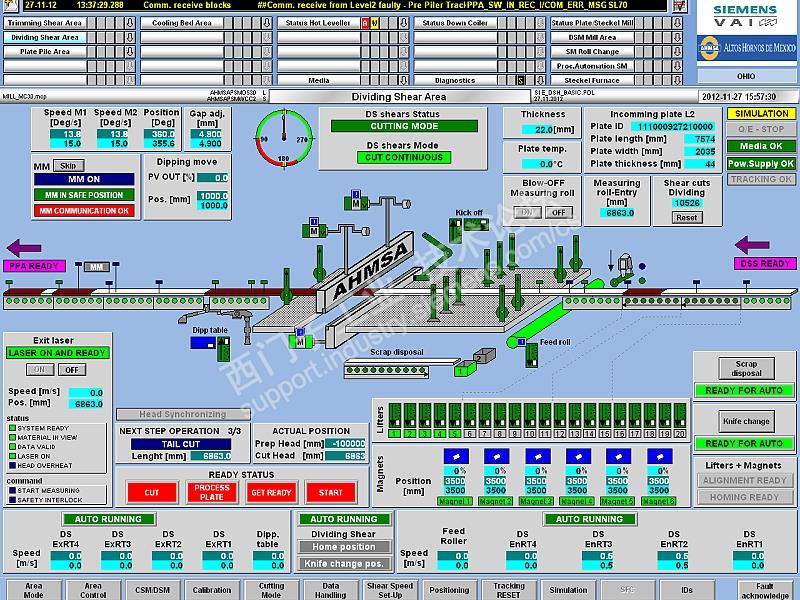The height and width of the screenshot is (600, 800).
Task: Open Cutting Mode bottom menu
Action: point(271,590)
